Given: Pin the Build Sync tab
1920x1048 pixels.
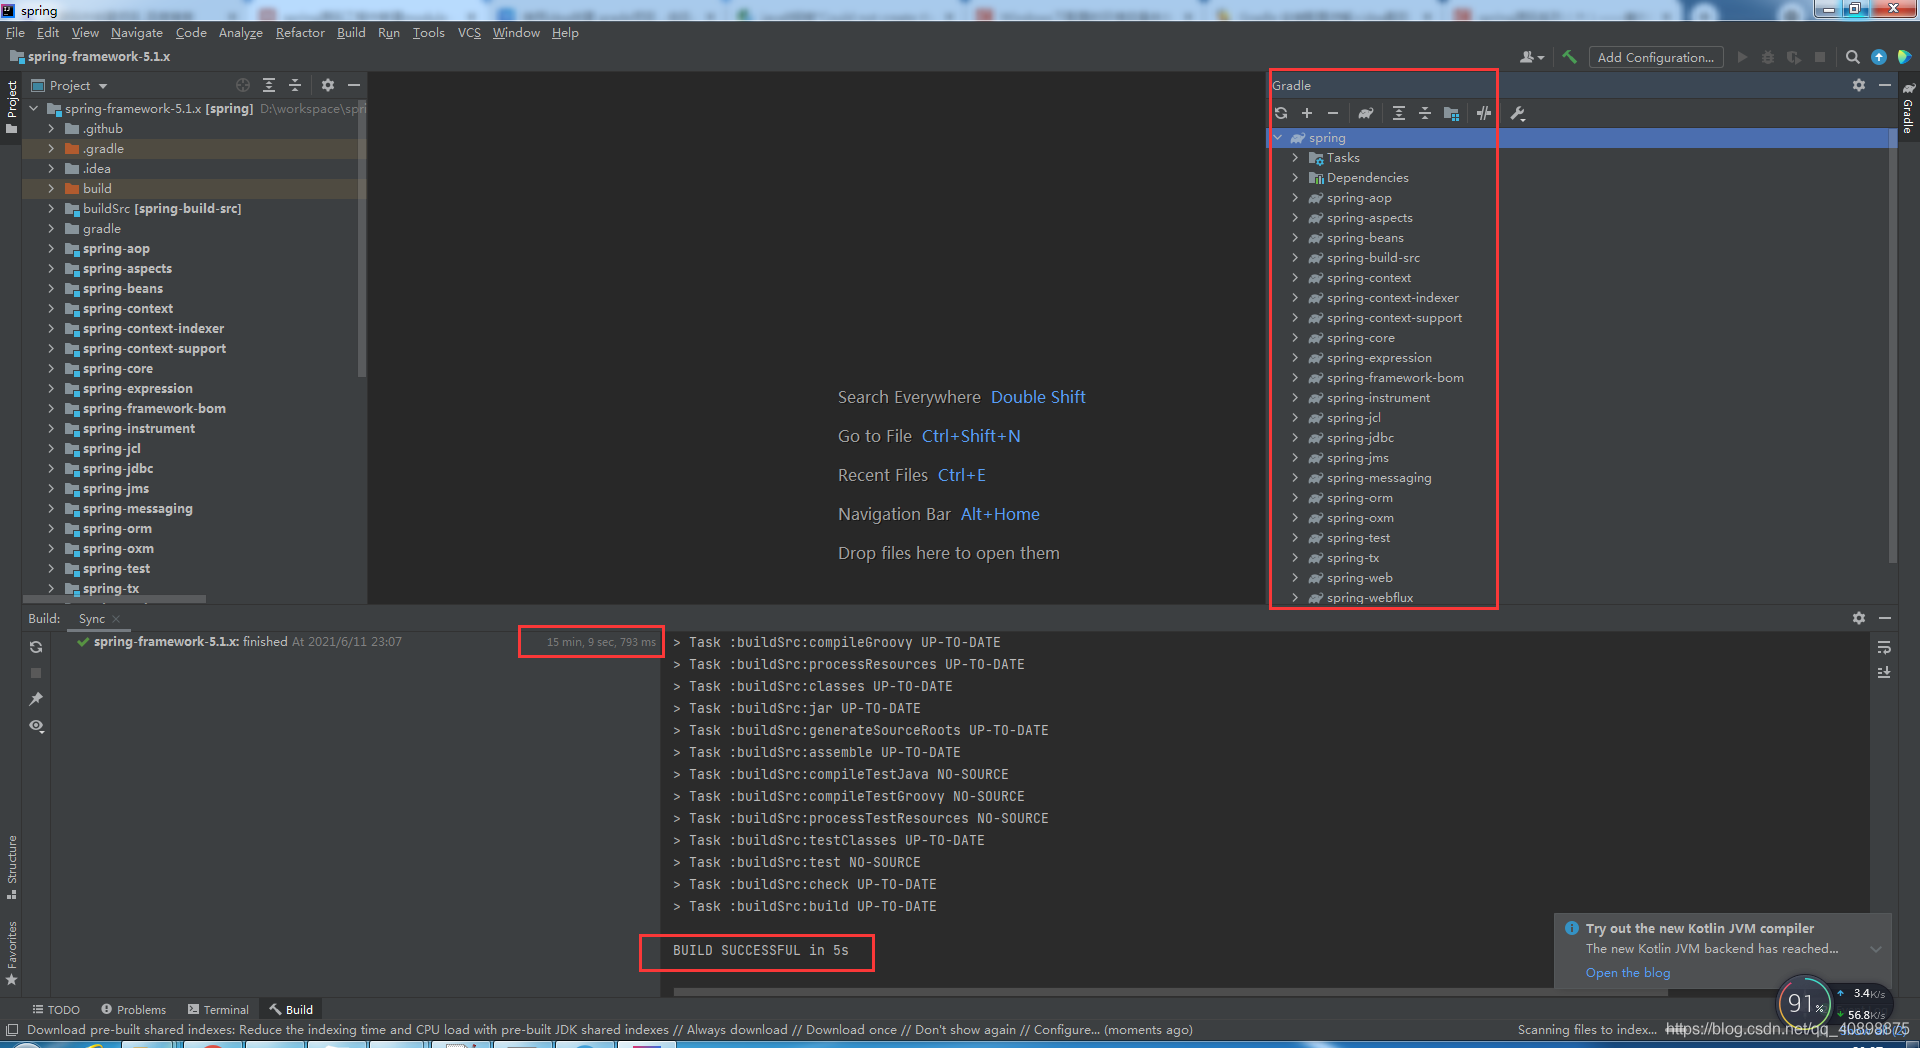Looking at the screenshot, I should click(x=36, y=698).
